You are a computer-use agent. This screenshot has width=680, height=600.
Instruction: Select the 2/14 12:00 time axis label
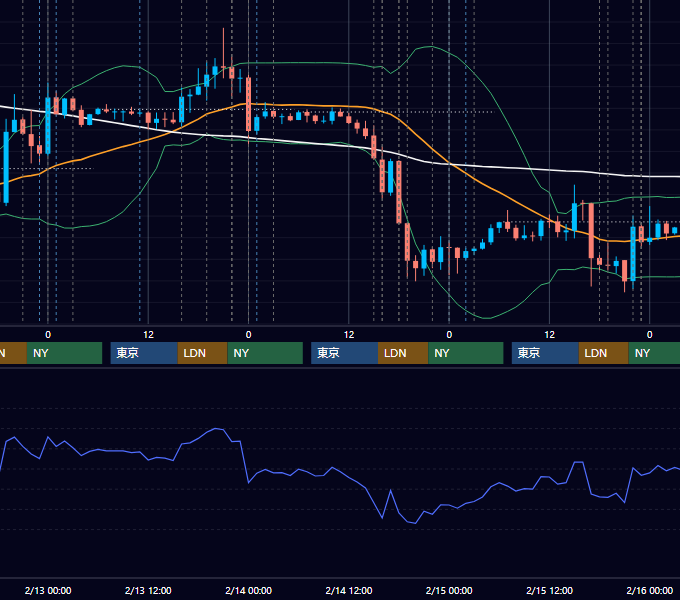pyautogui.click(x=349, y=590)
